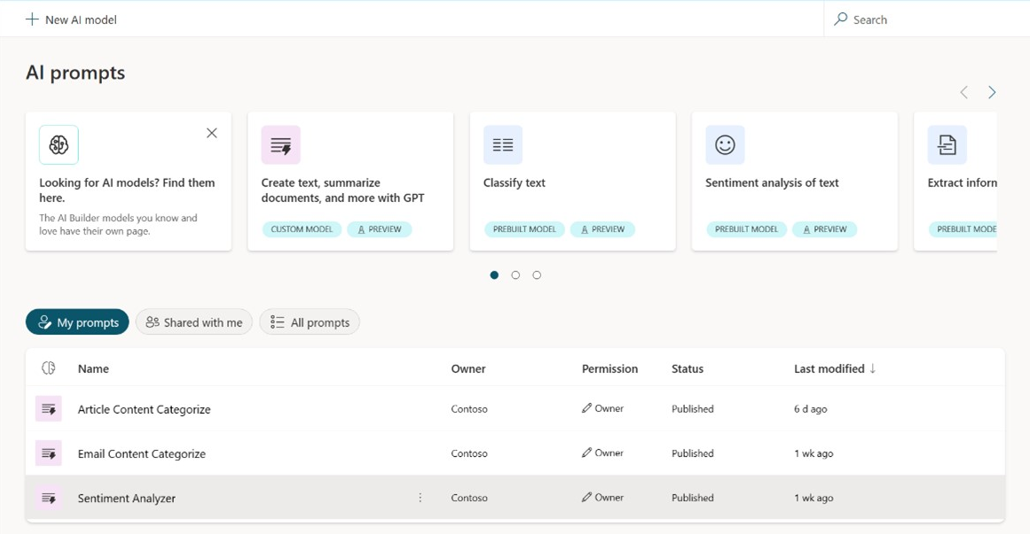
Task: Click prompt icon for Email Content Categorize
Action: 49,453
